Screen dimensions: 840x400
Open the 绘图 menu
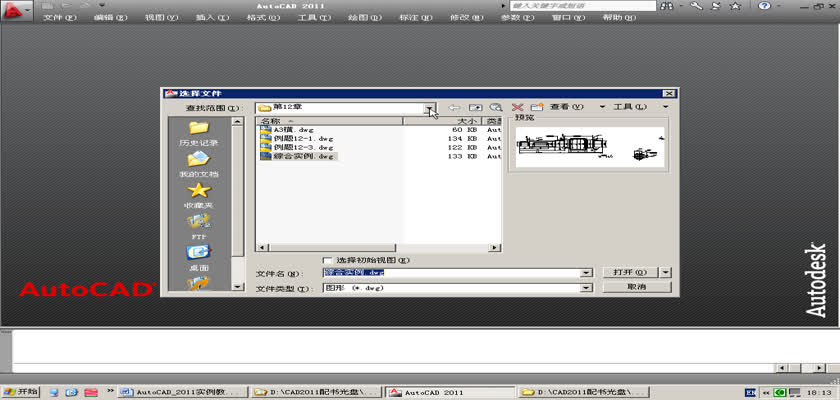pos(365,17)
